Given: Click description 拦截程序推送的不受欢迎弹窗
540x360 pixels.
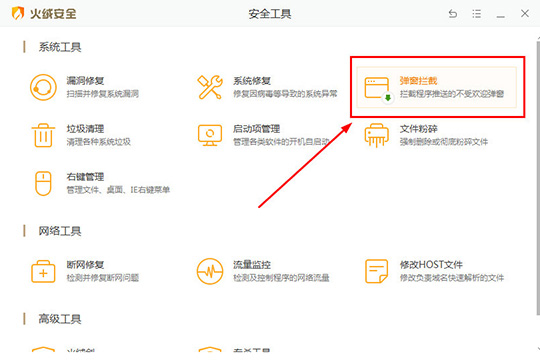Looking at the screenshot, I should (x=452, y=94).
